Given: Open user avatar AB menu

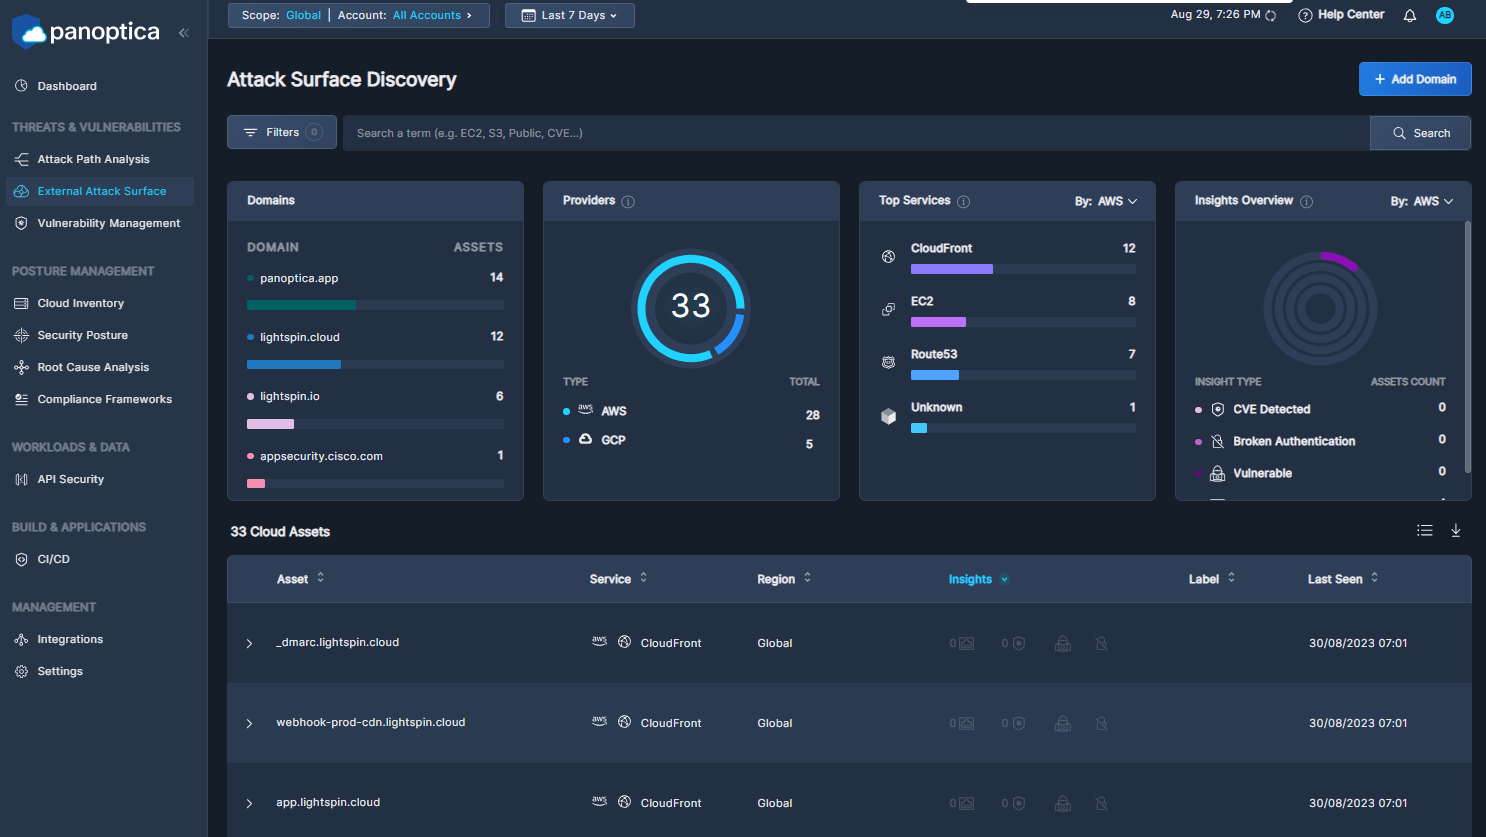Looking at the screenshot, I should (x=1445, y=15).
